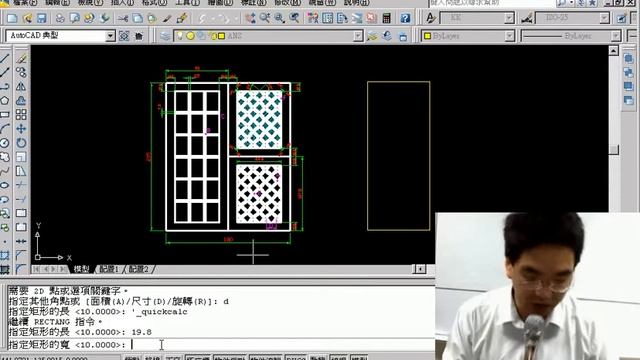Image resolution: width=640 pixels, height=360 pixels.
Task: Open the File menu
Action: [x=25, y=2]
